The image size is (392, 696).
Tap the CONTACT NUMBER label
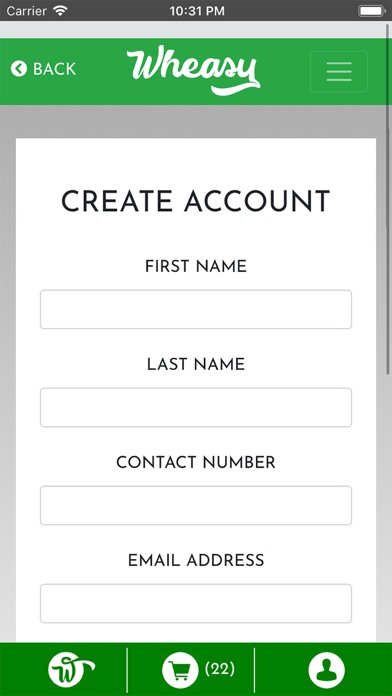tap(196, 463)
